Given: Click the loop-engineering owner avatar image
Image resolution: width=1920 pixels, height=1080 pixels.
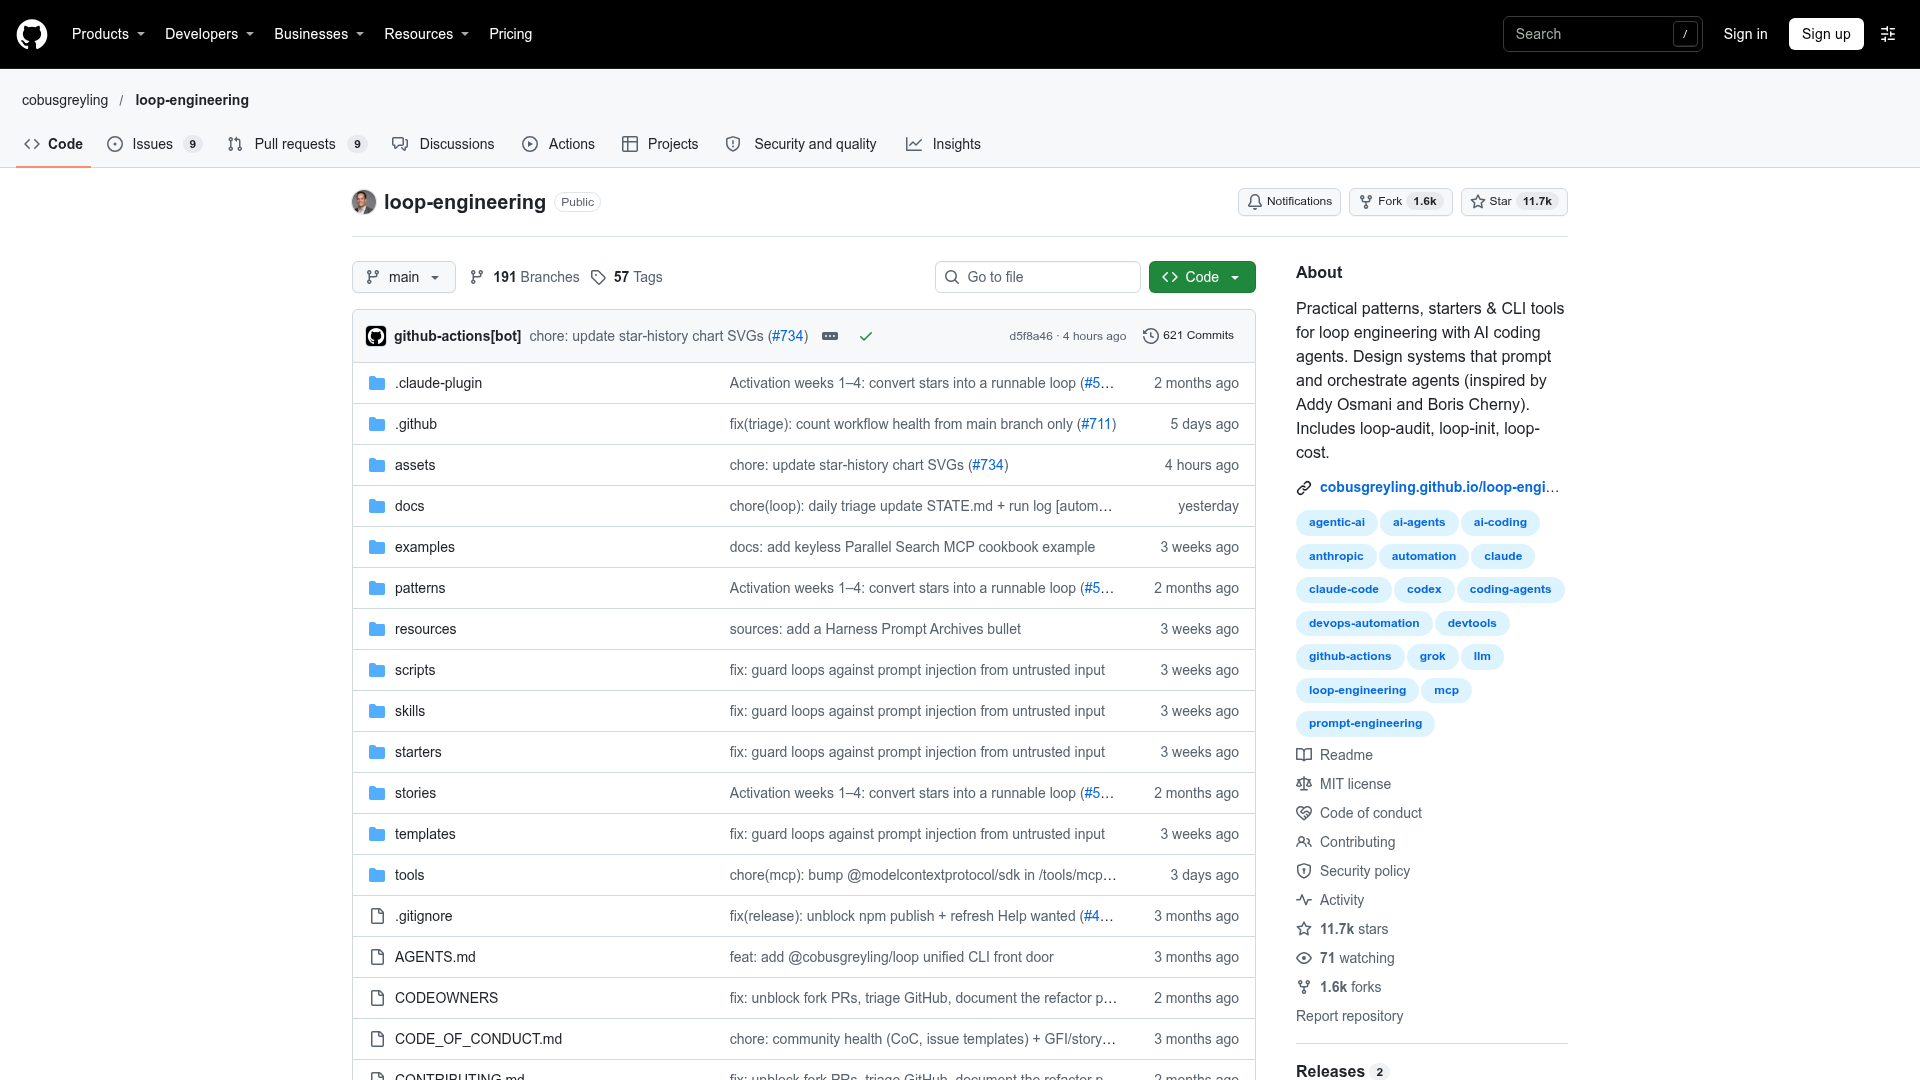Looking at the screenshot, I should pyautogui.click(x=364, y=202).
